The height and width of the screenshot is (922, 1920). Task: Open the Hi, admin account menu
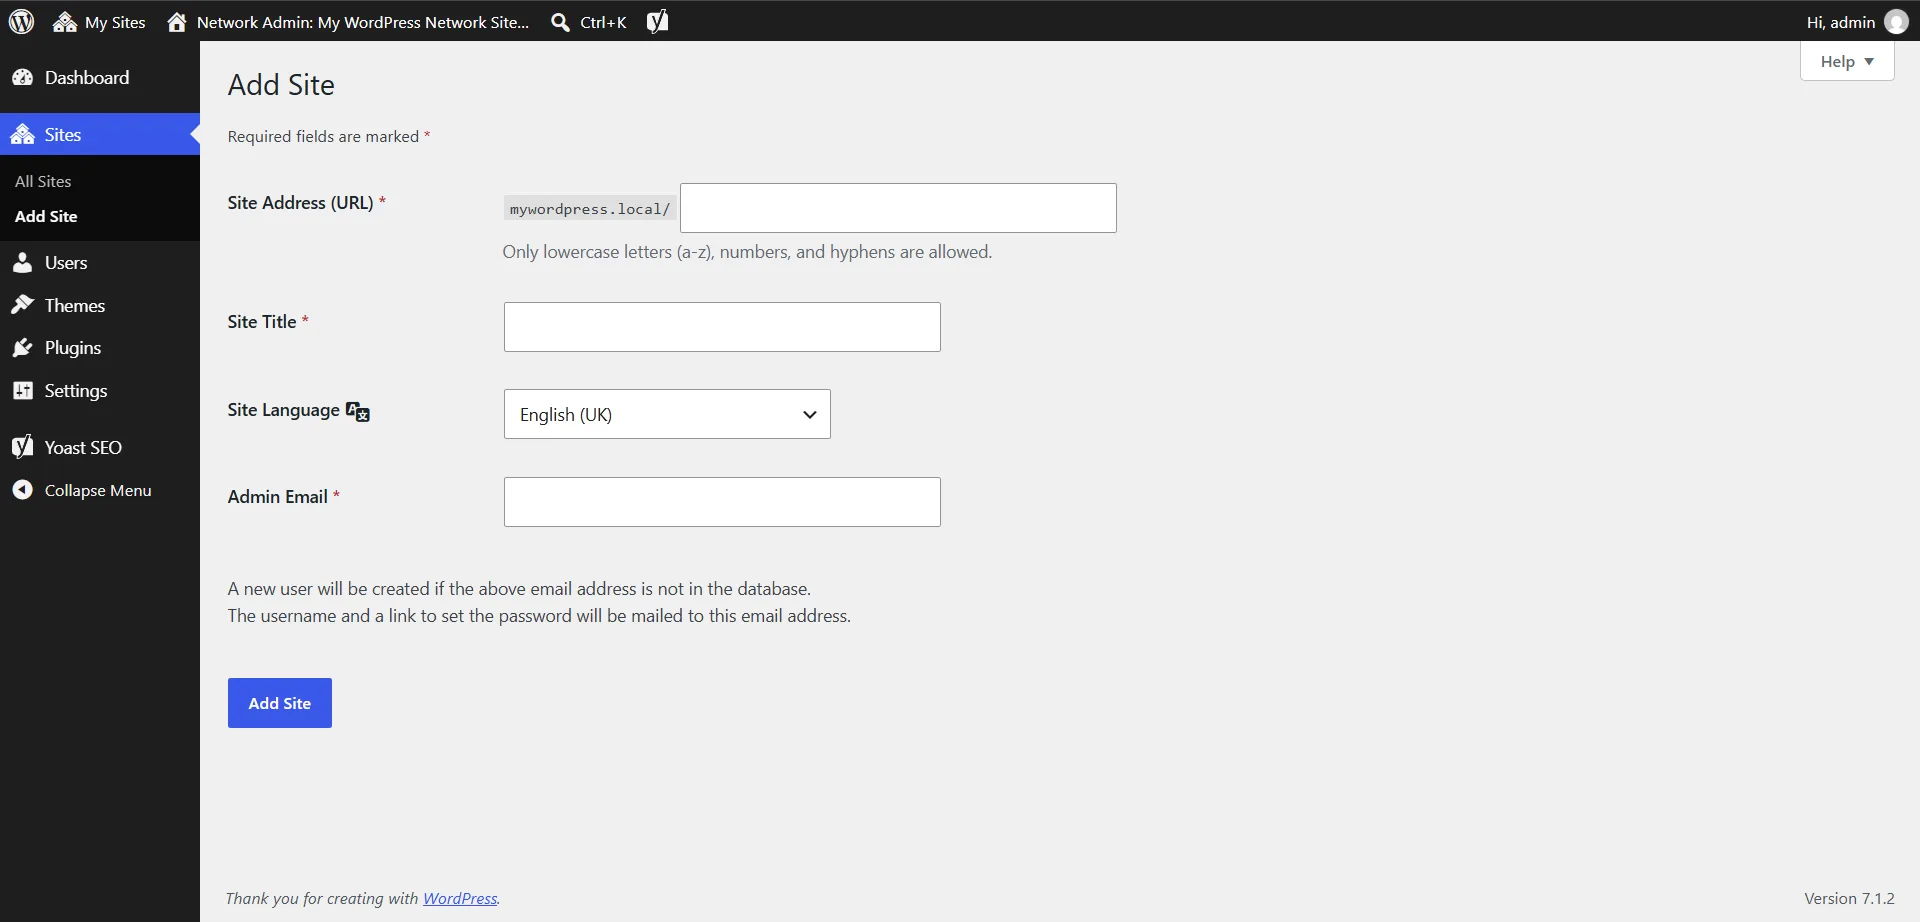point(1857,22)
